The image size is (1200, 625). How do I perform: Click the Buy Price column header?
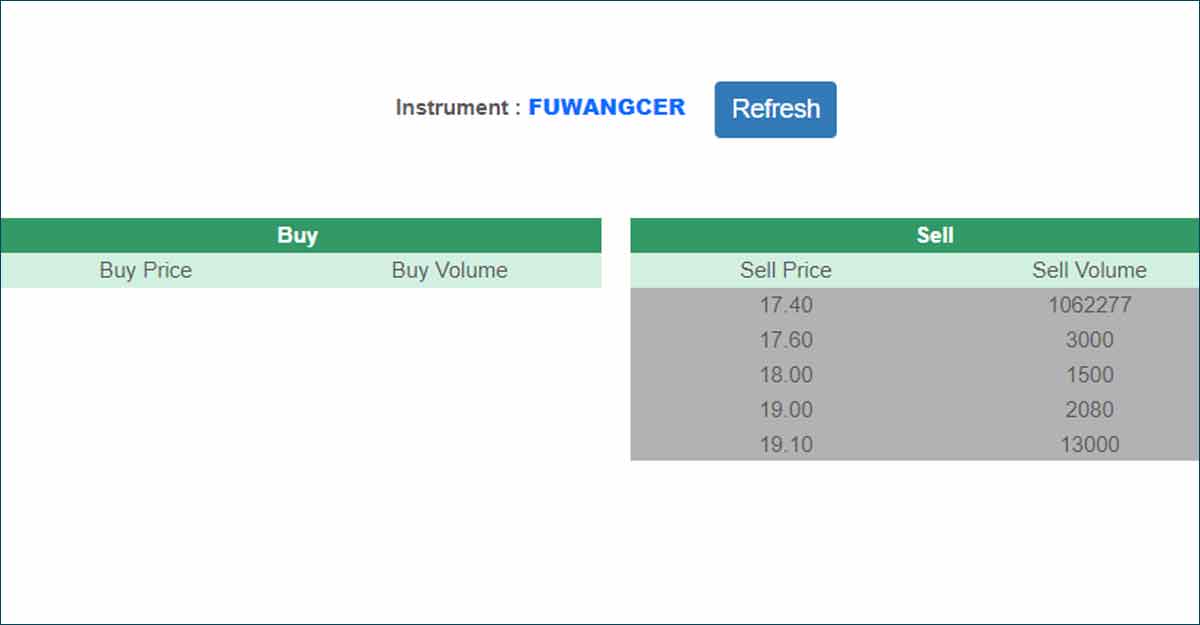[x=145, y=270]
